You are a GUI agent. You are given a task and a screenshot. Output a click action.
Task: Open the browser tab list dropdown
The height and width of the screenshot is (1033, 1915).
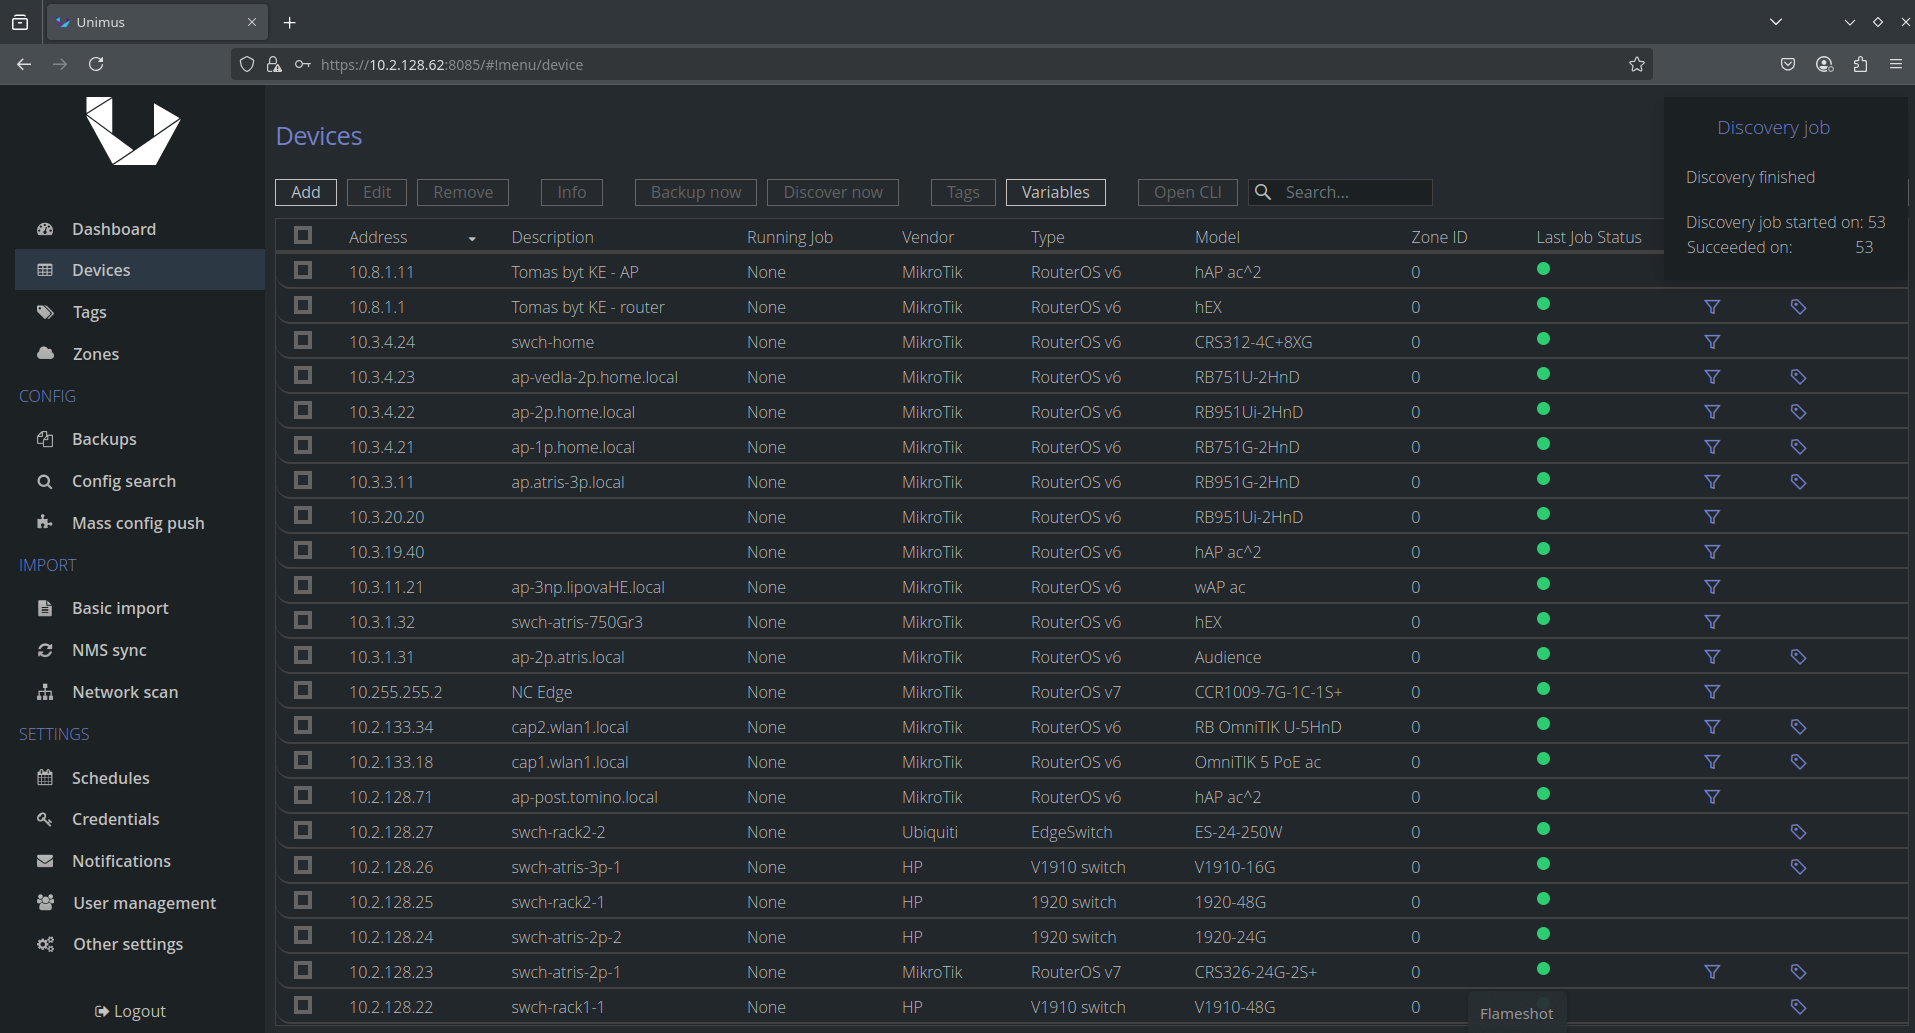click(1776, 22)
